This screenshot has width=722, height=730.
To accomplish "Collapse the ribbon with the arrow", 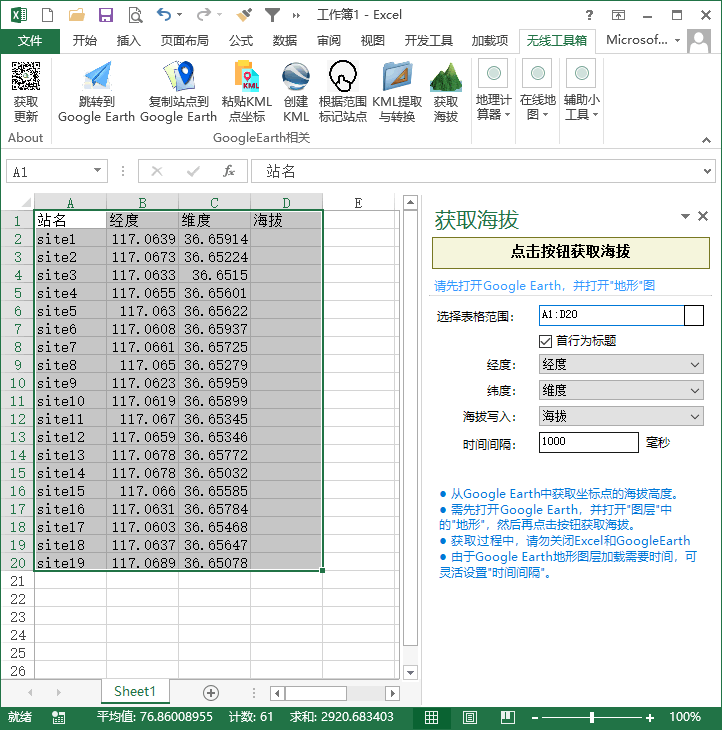I will tap(706, 140).
